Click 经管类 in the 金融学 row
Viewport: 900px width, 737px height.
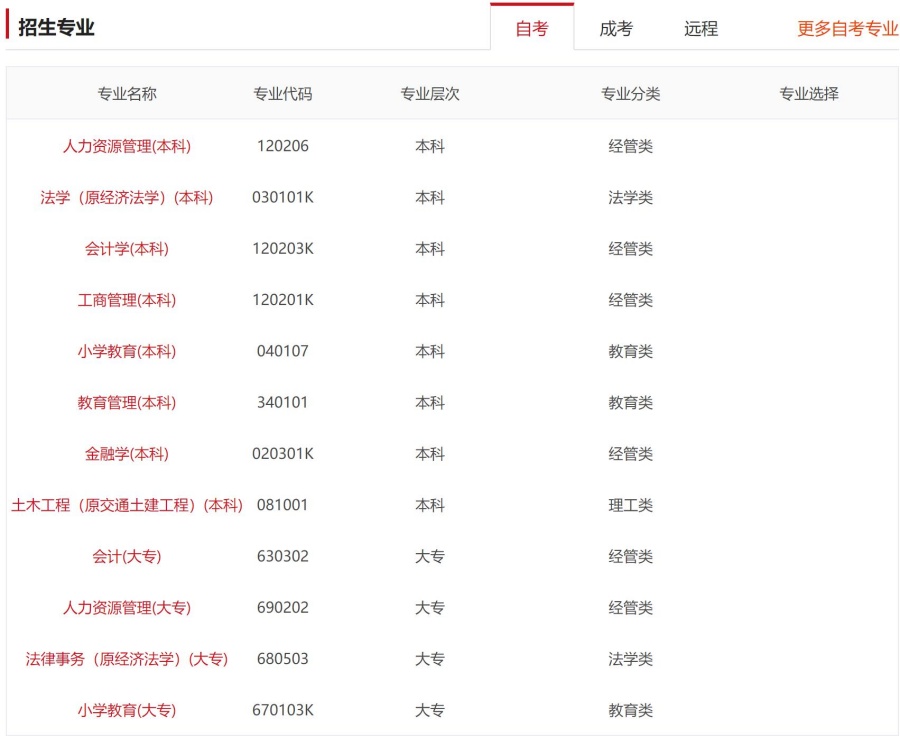630,454
